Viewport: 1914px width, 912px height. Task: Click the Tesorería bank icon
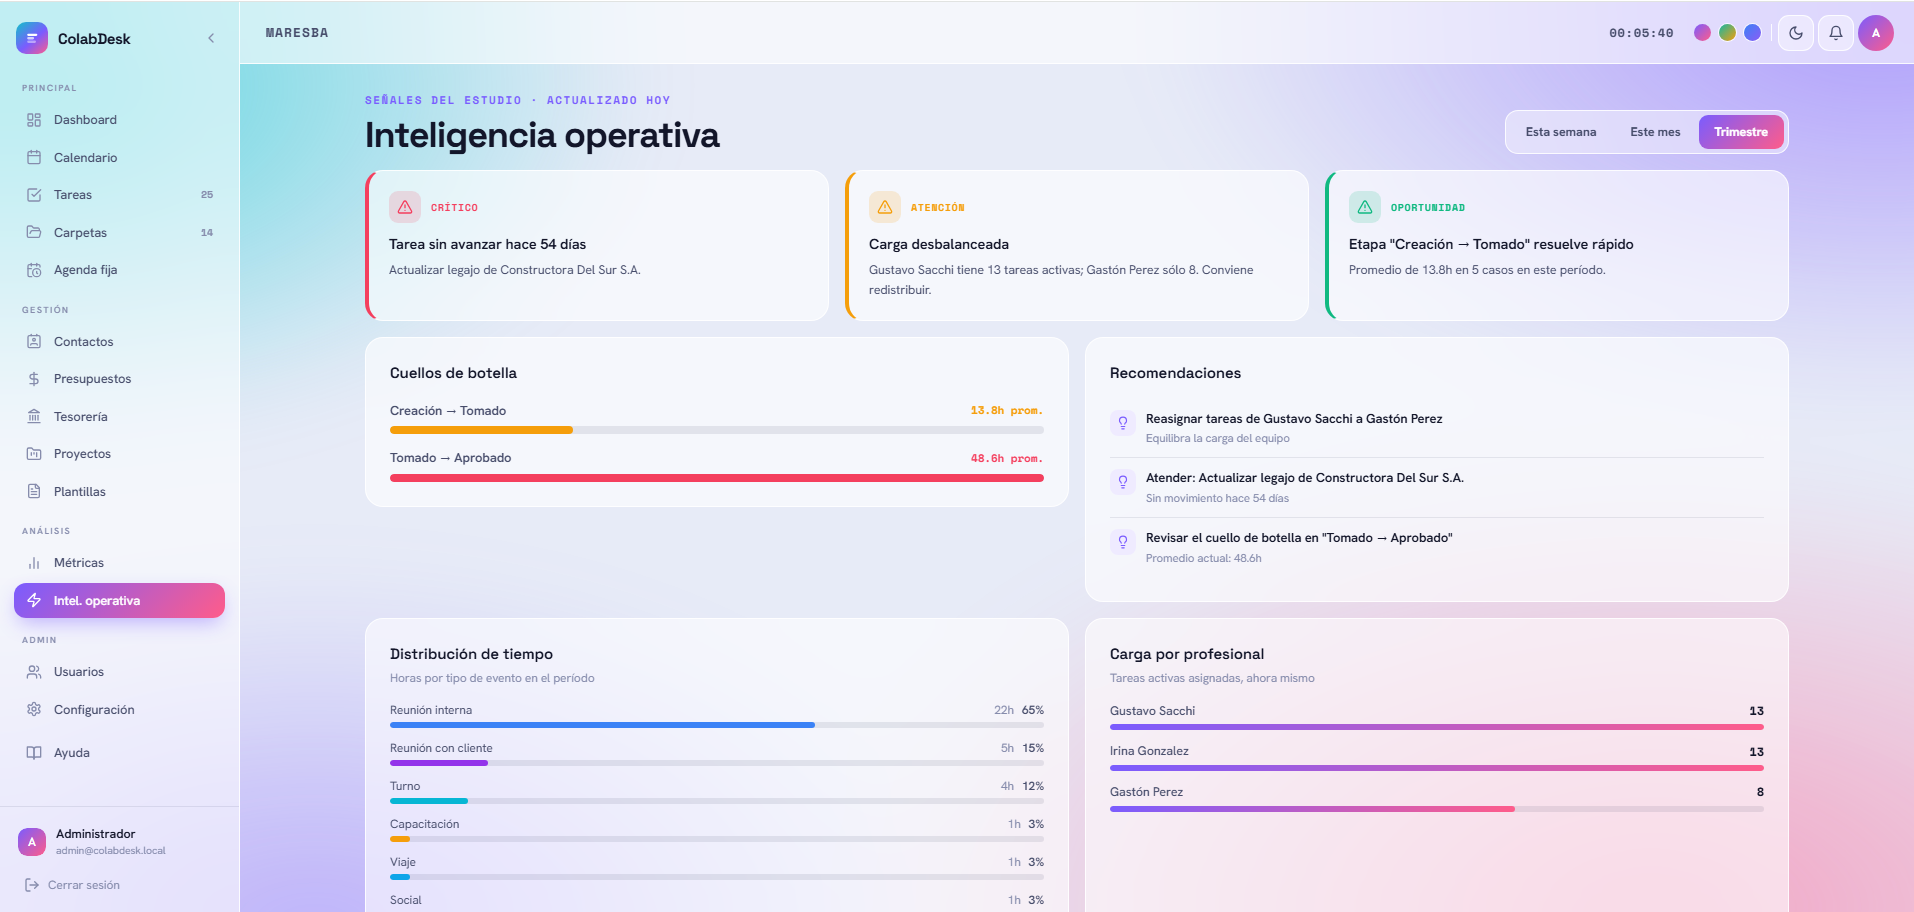(x=34, y=417)
